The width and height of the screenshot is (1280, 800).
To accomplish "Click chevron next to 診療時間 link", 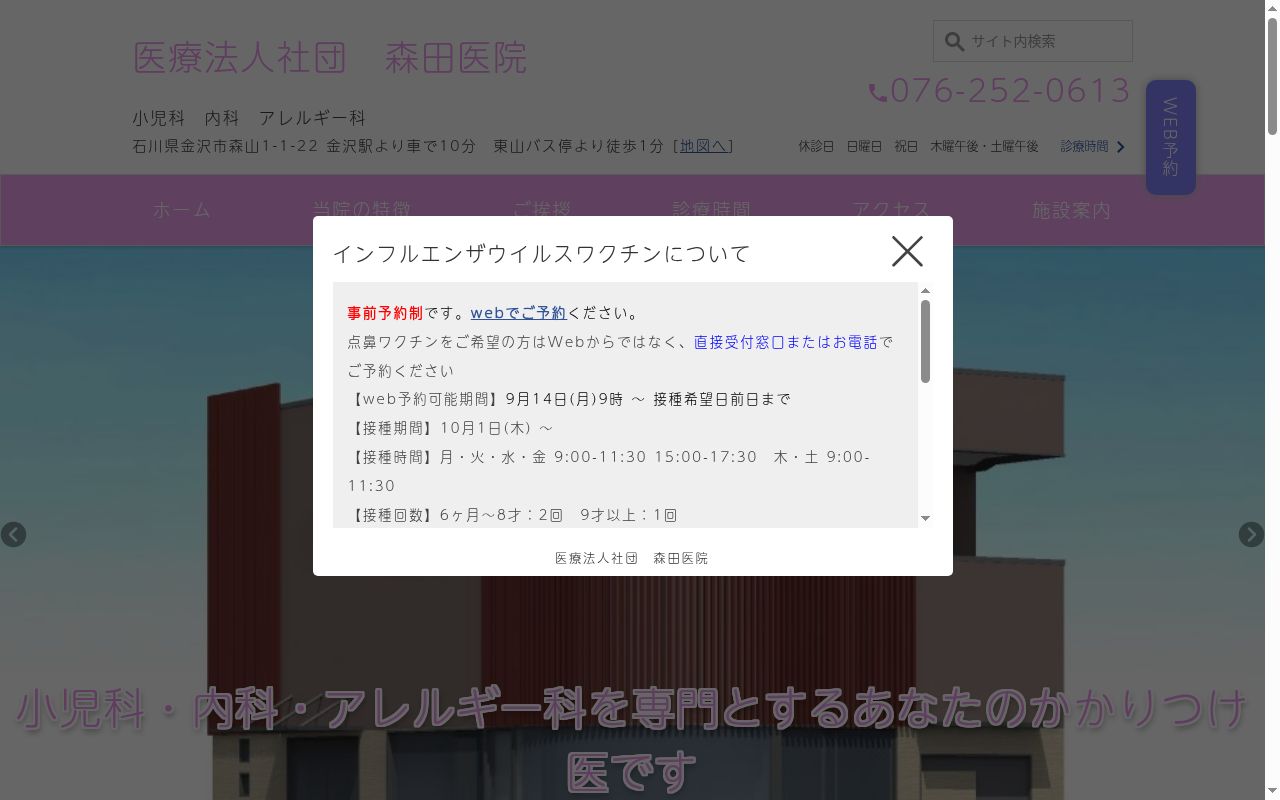I will tap(1121, 147).
